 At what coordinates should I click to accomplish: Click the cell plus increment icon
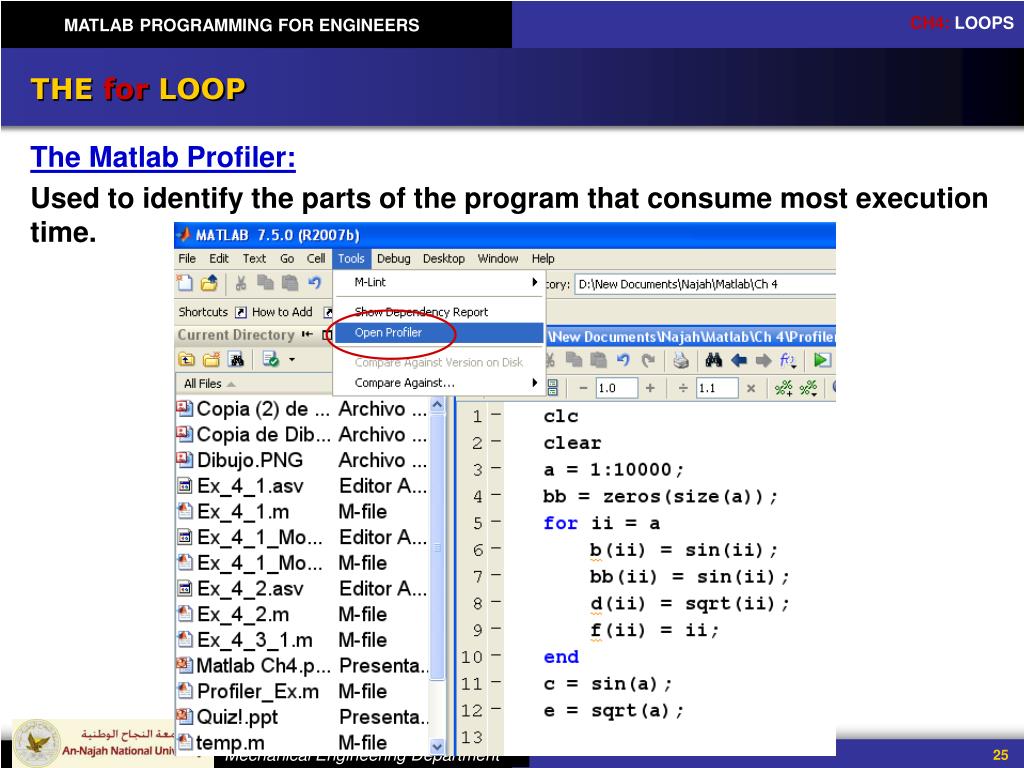click(x=650, y=388)
